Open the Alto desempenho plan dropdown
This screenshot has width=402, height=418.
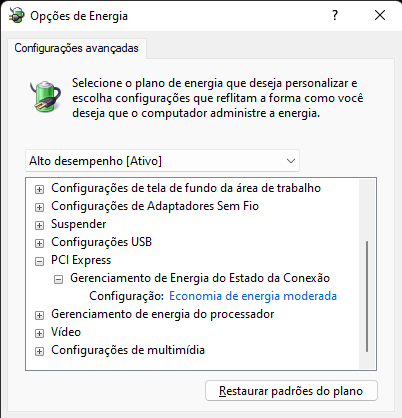point(162,161)
